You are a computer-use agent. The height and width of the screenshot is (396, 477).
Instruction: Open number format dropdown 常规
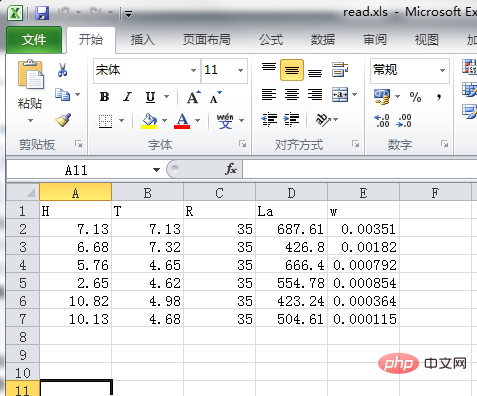tap(442, 70)
